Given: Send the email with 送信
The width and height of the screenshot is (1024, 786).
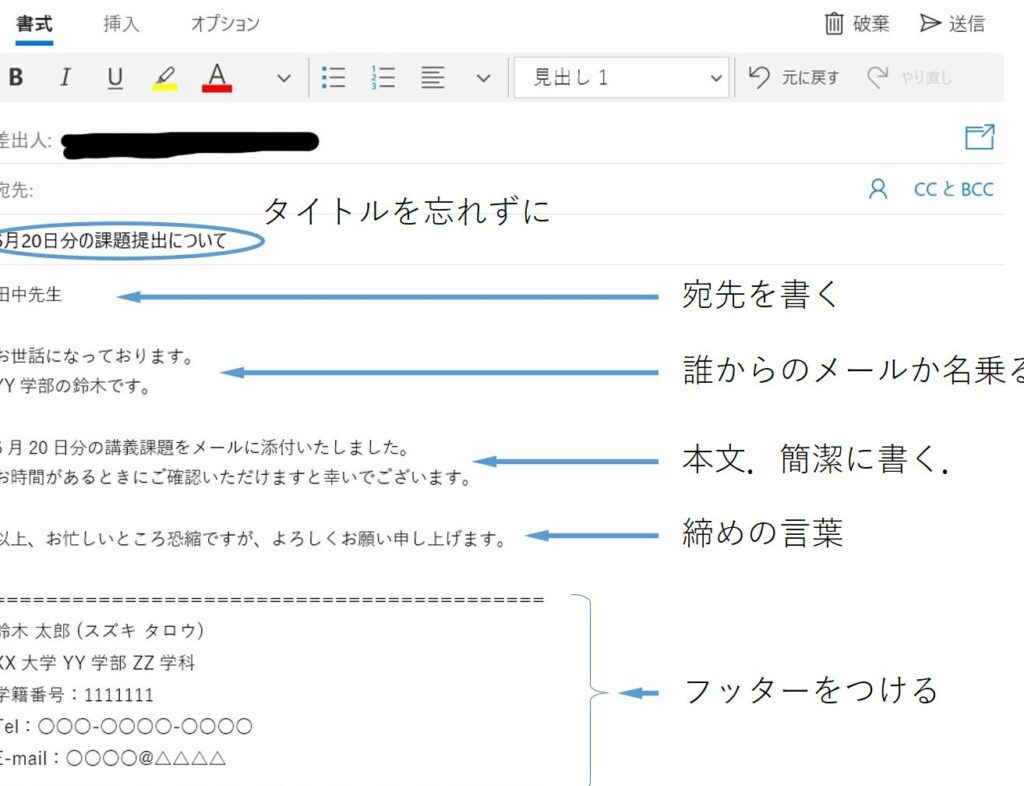Looking at the screenshot, I should [x=952, y=24].
